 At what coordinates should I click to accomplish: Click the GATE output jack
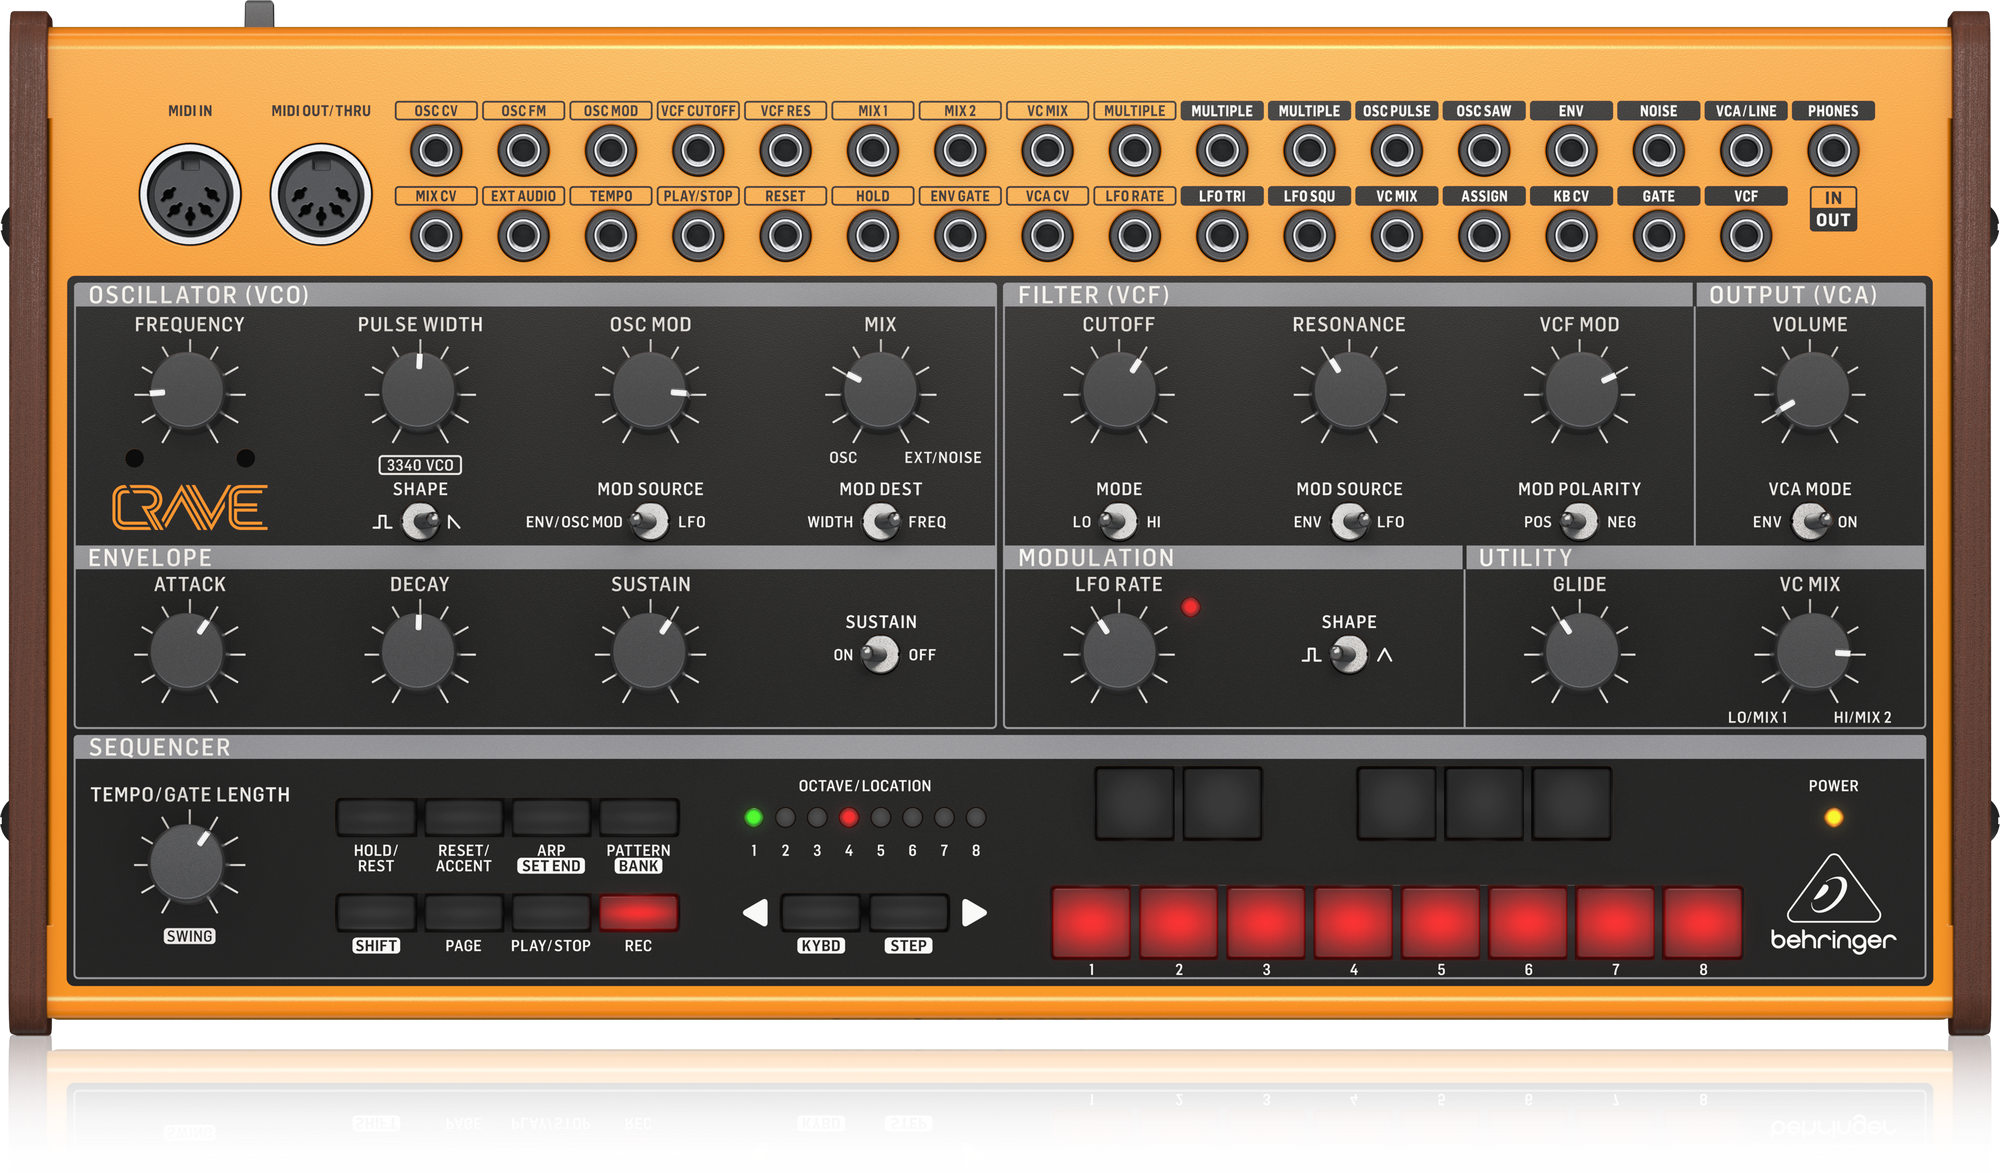(x=1658, y=236)
